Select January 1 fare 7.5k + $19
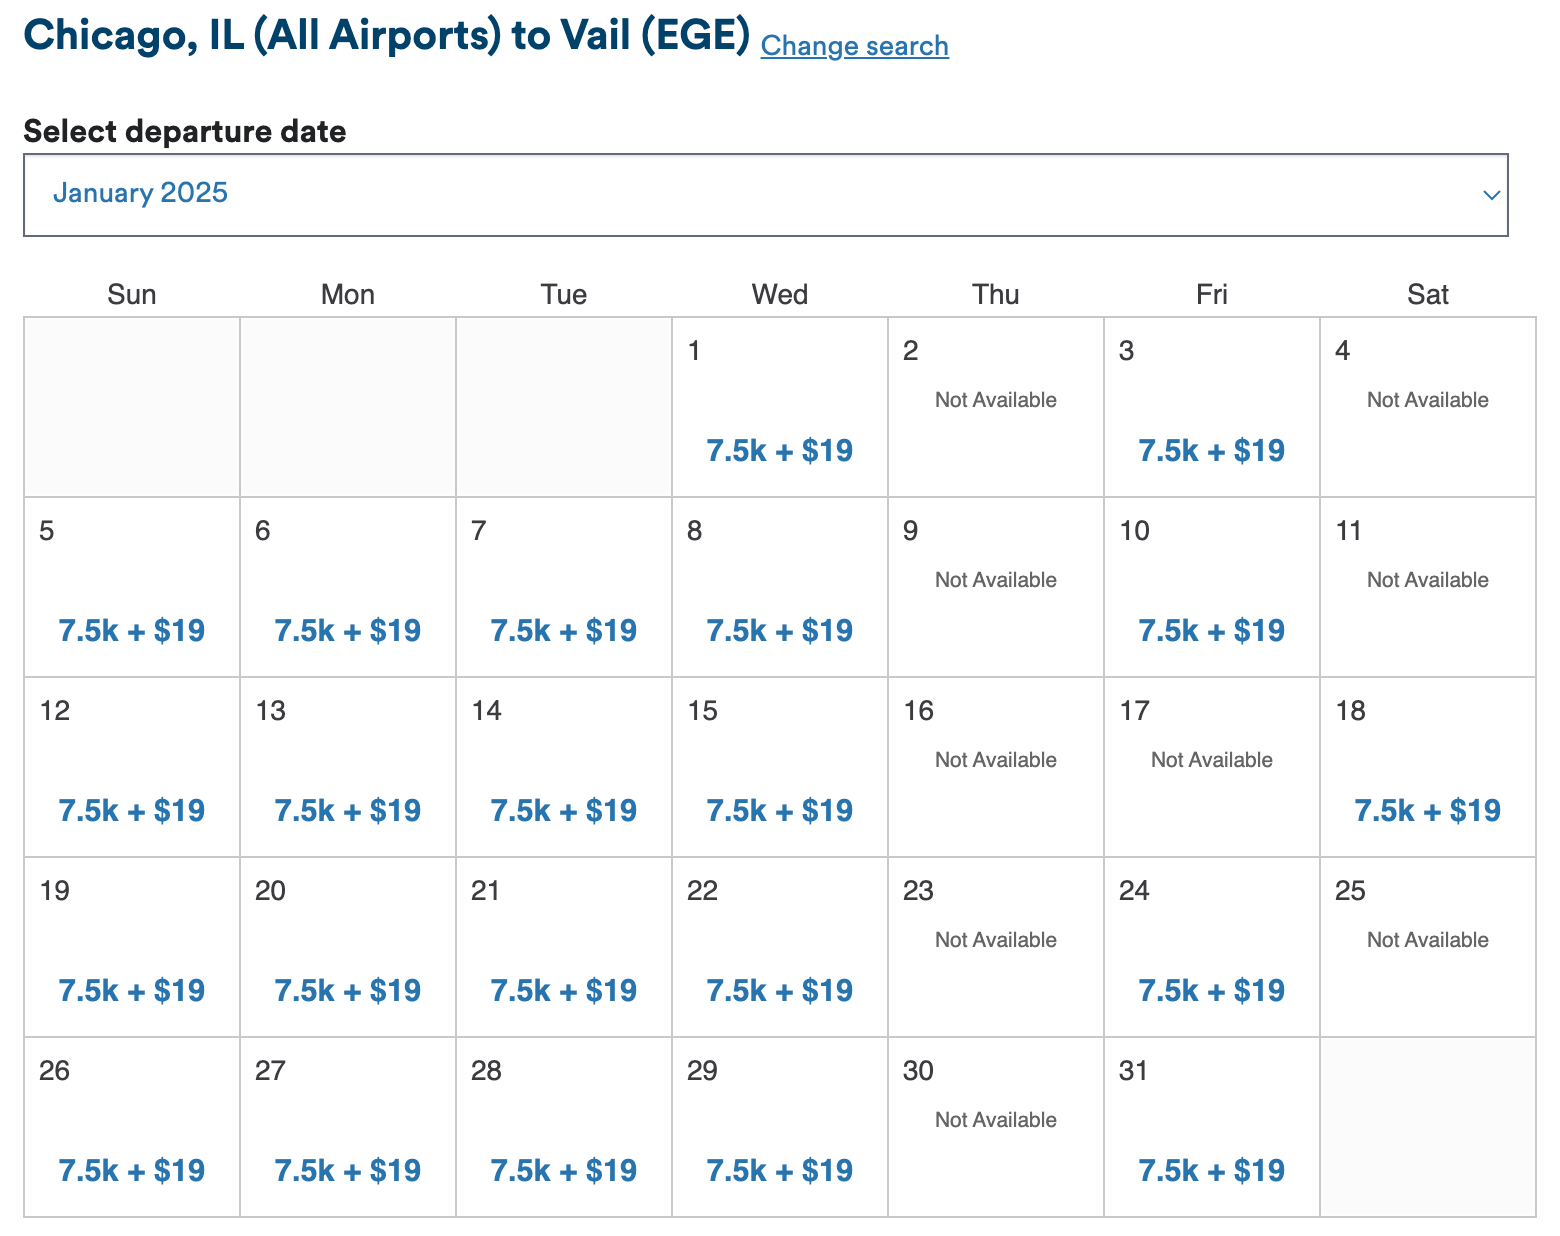The image size is (1560, 1236). click(779, 451)
